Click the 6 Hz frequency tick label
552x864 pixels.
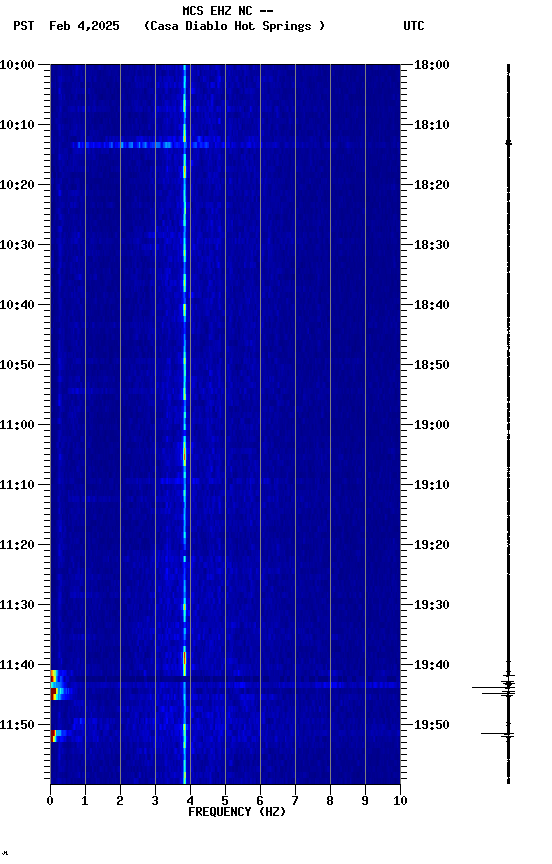click(260, 801)
